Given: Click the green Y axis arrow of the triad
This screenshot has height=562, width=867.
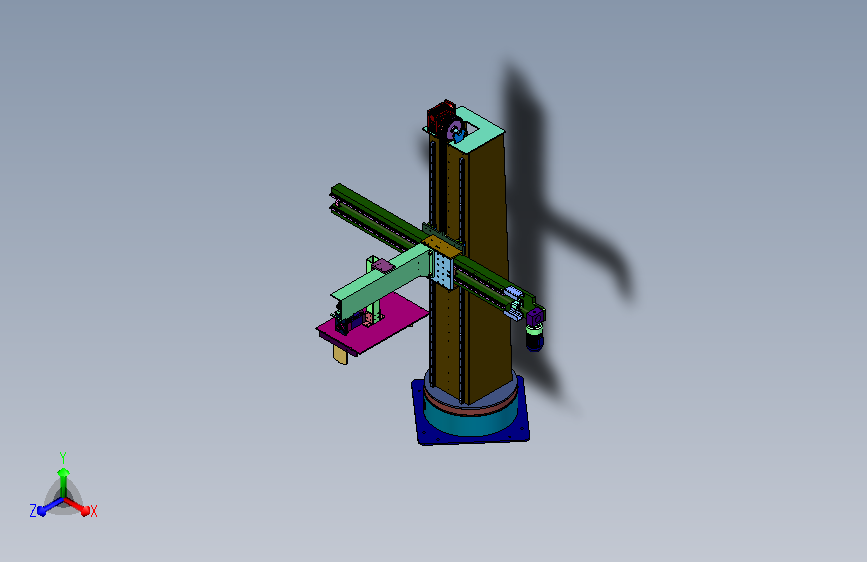Looking at the screenshot, I should (x=64, y=482).
